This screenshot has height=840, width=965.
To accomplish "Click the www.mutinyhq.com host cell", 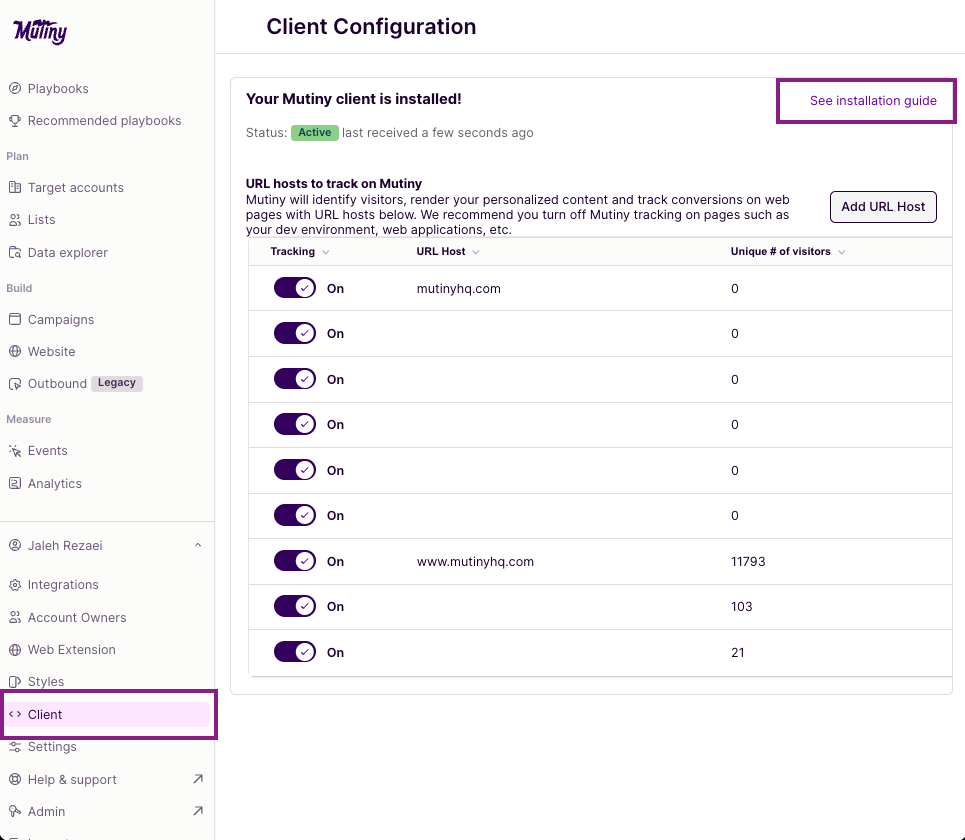I will (475, 561).
